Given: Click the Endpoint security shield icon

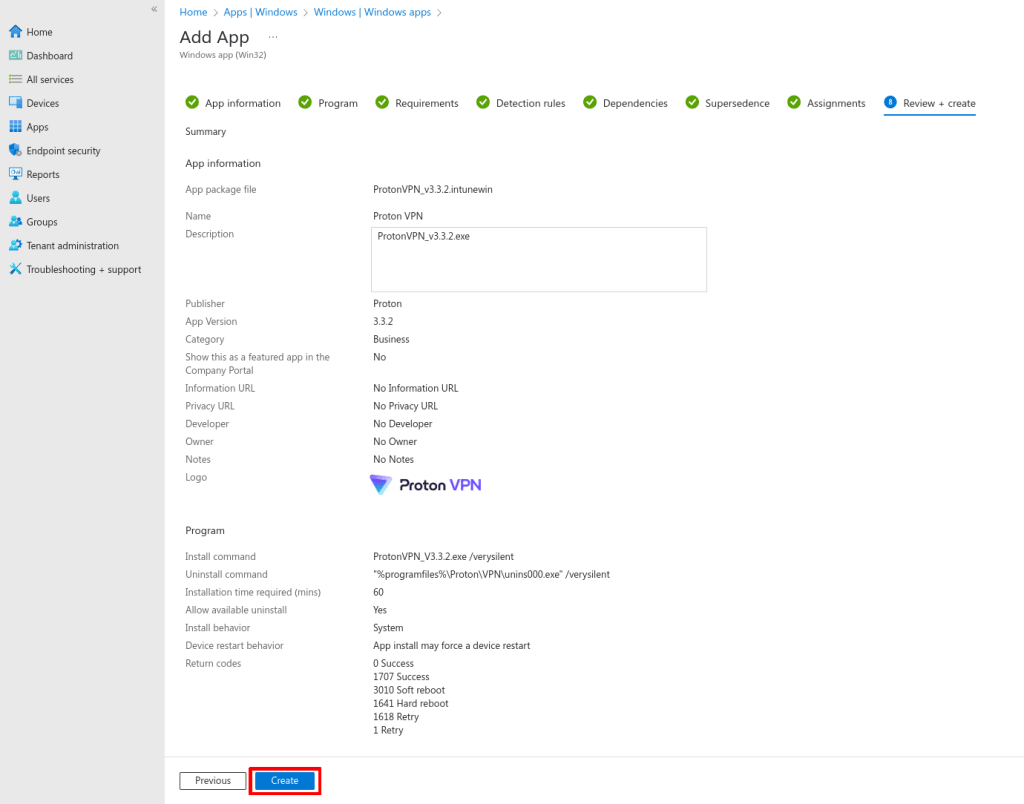Looking at the screenshot, I should pyautogui.click(x=16, y=150).
